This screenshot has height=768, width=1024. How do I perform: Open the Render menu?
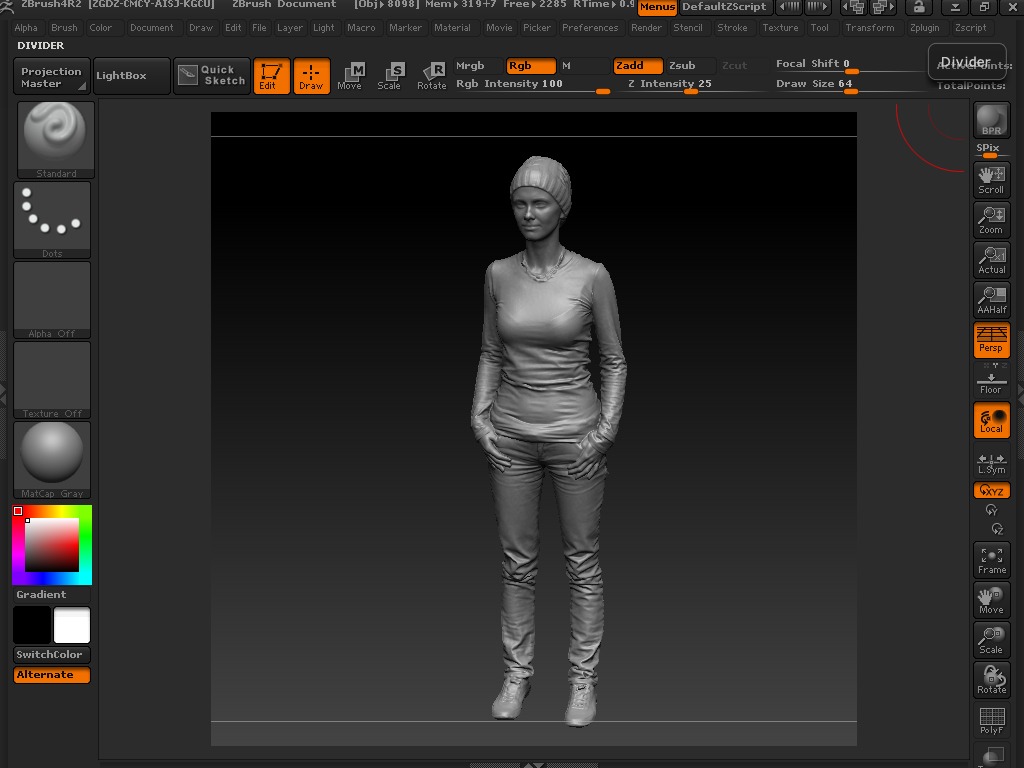[646, 28]
